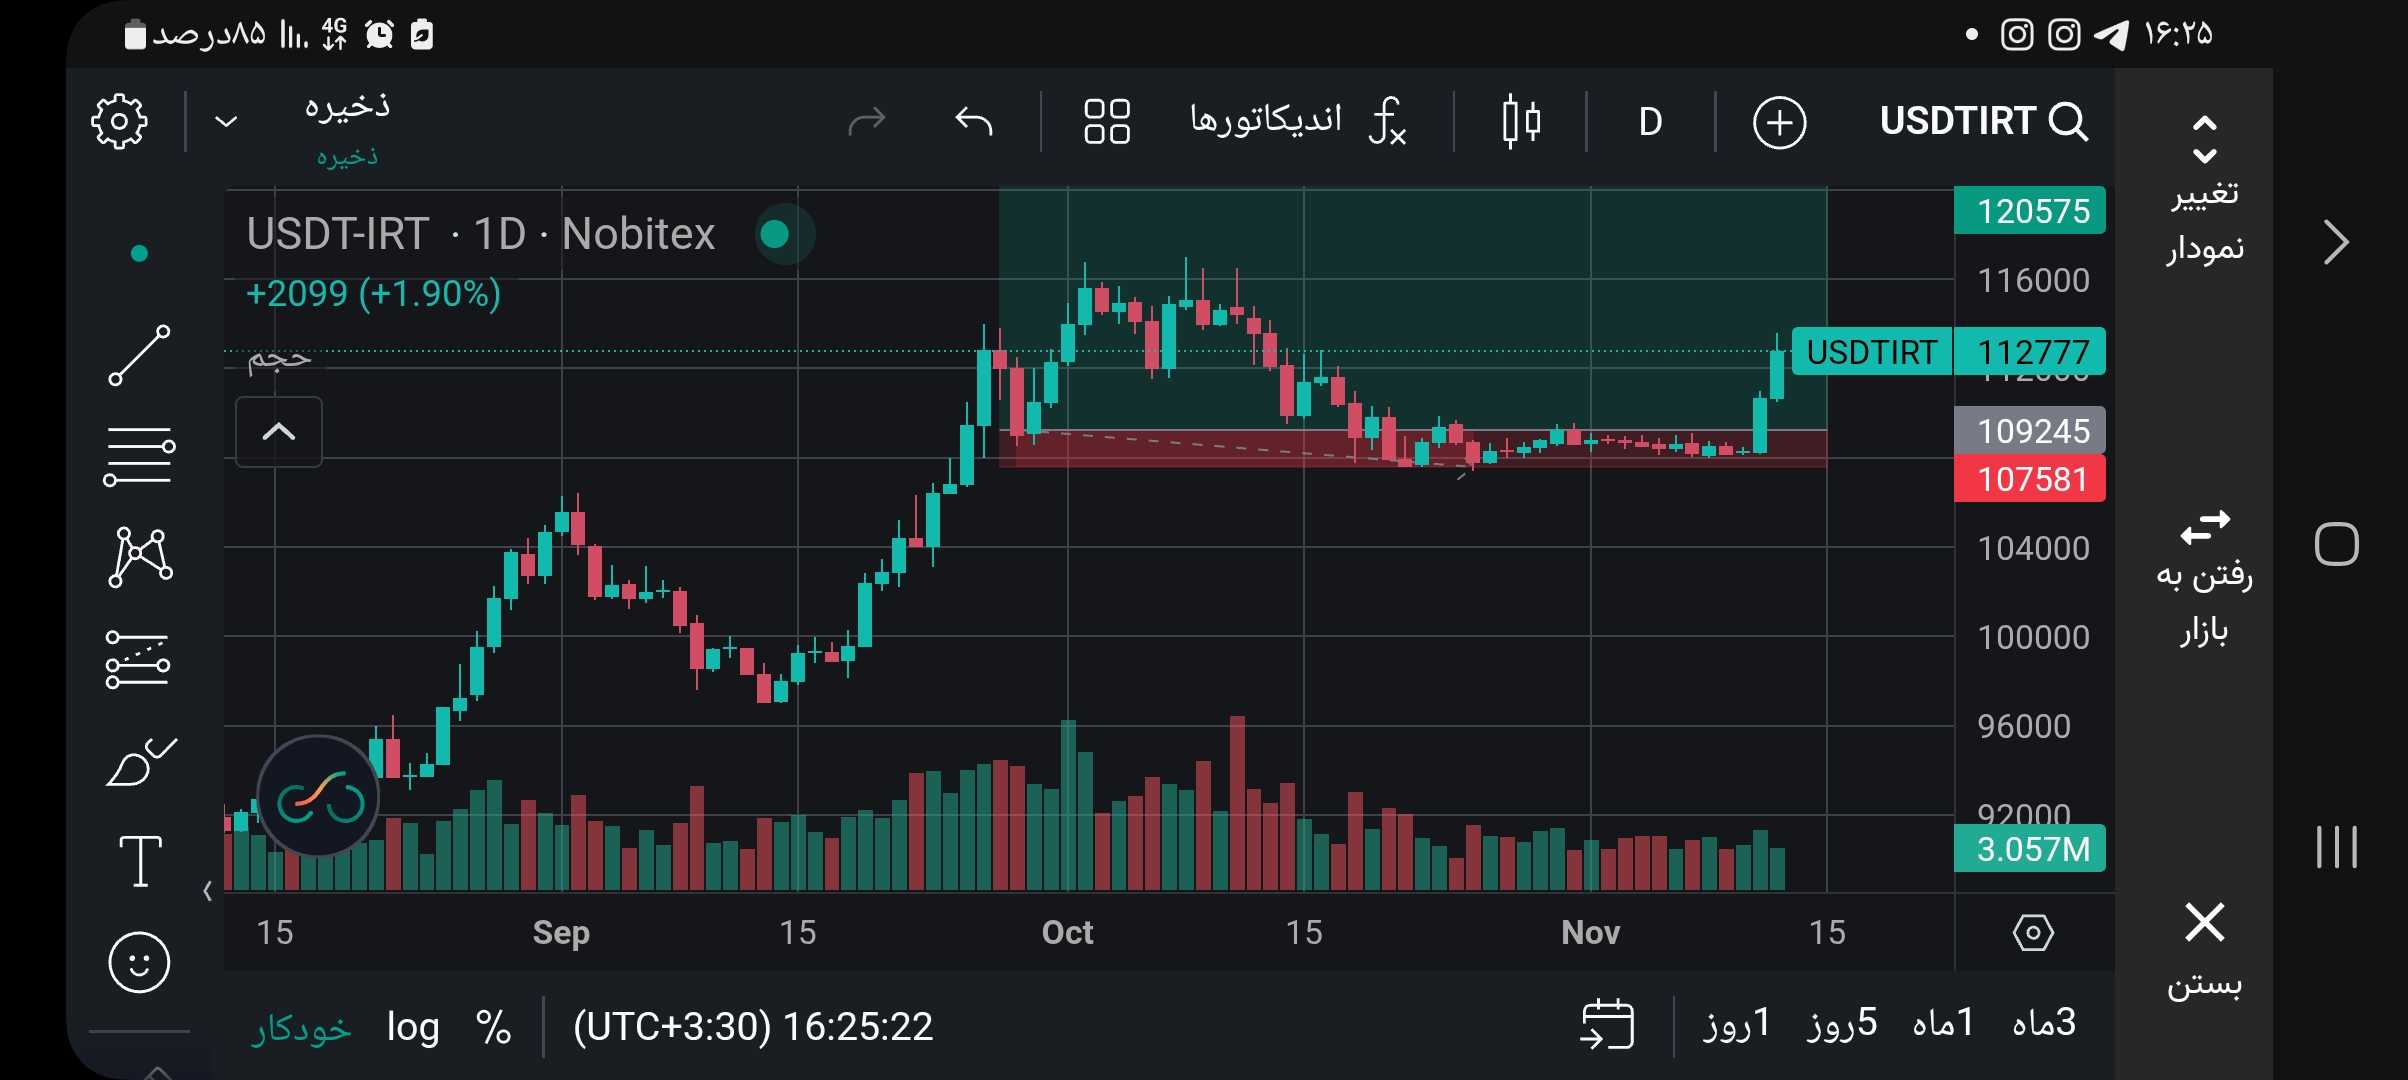The image size is (2408, 1080).
Task: Select the brush drawing tool
Action: click(140, 763)
